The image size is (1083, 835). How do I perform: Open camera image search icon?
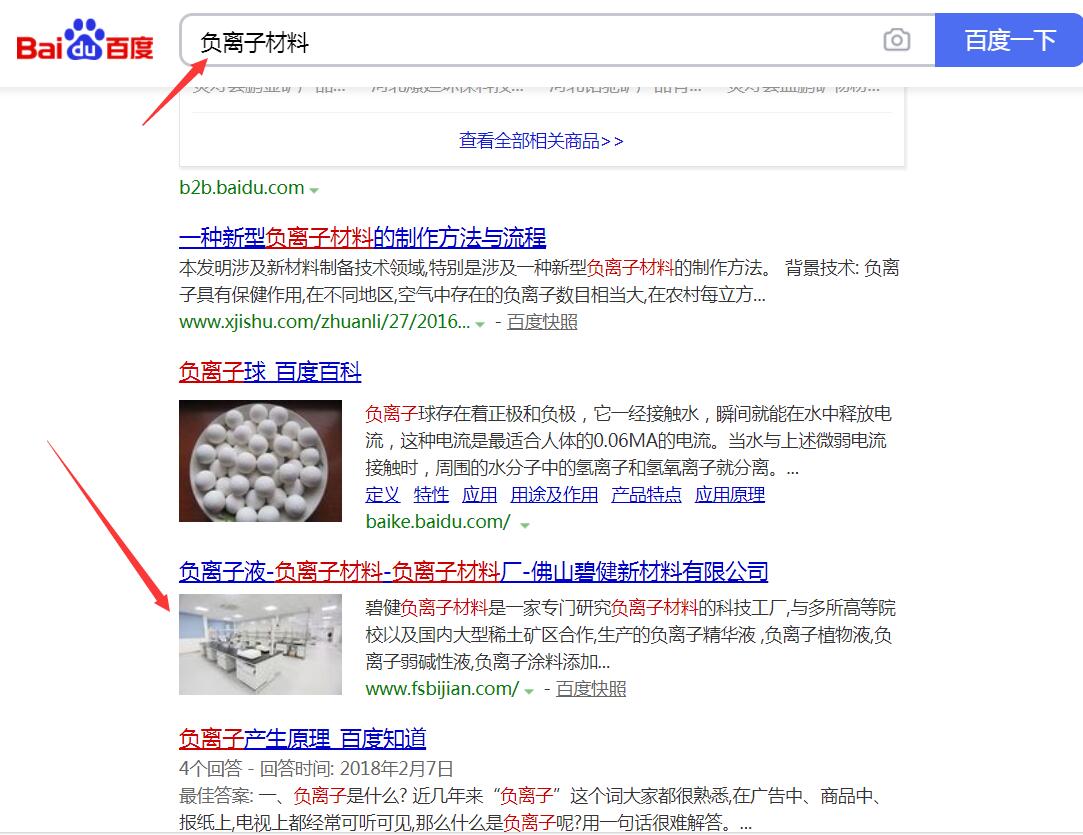coord(897,40)
